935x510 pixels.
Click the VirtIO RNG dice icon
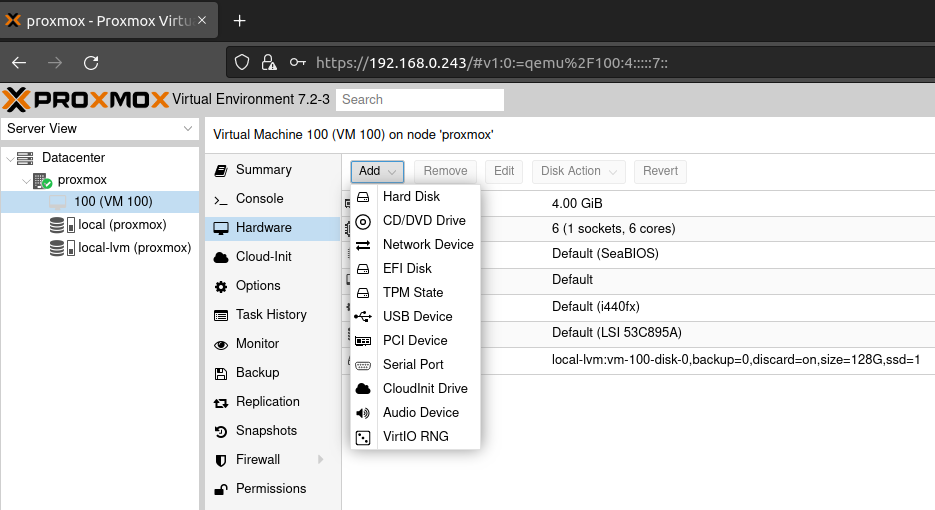[x=363, y=437]
